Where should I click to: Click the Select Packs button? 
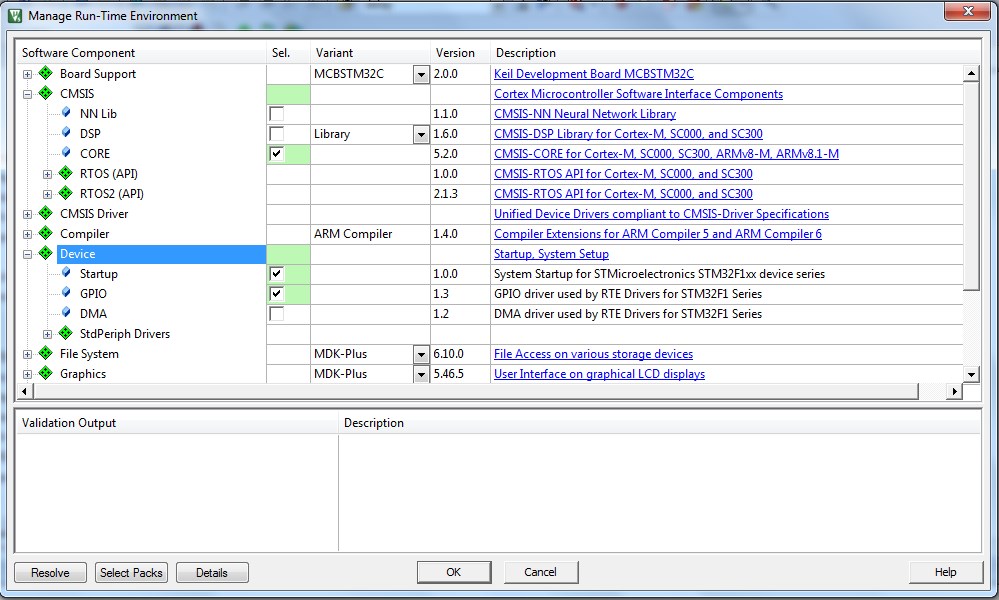tap(131, 573)
